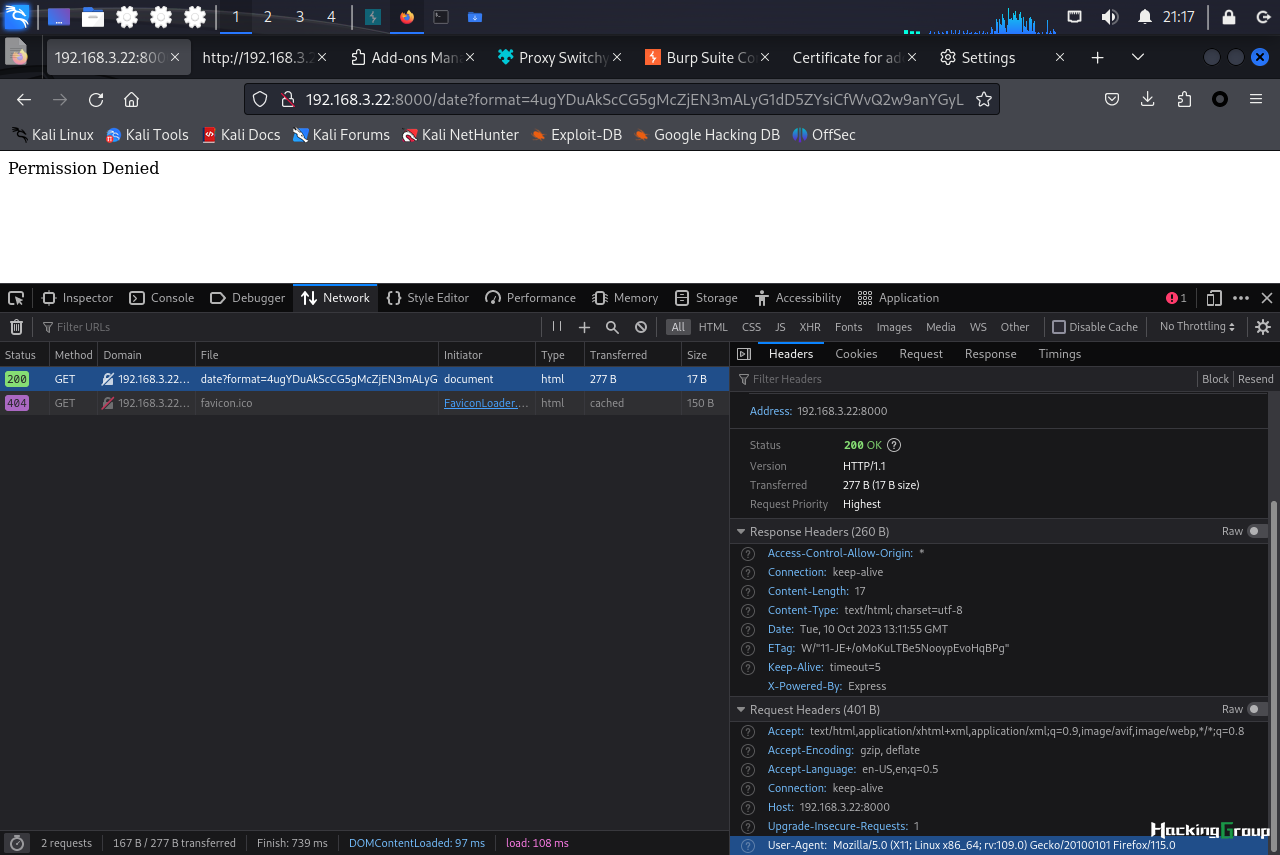Screen dimensions: 1280x855
Task: Pause network recording in devtools toolbar
Action: tap(557, 327)
